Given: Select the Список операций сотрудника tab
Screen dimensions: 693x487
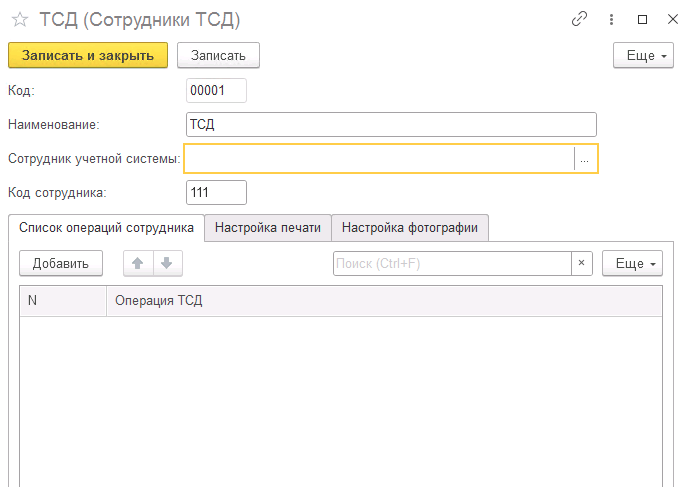Looking at the screenshot, I should [x=107, y=228].
